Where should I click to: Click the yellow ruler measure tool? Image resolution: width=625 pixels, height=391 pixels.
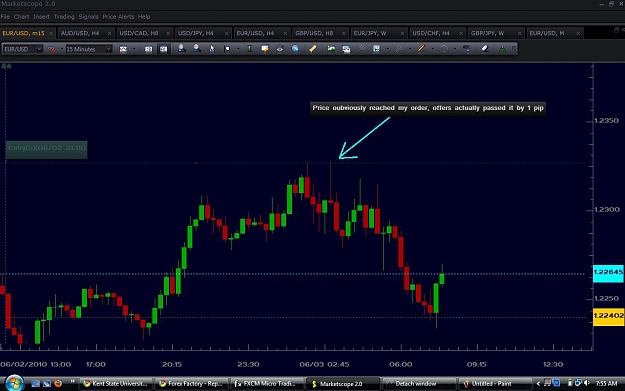point(312,49)
